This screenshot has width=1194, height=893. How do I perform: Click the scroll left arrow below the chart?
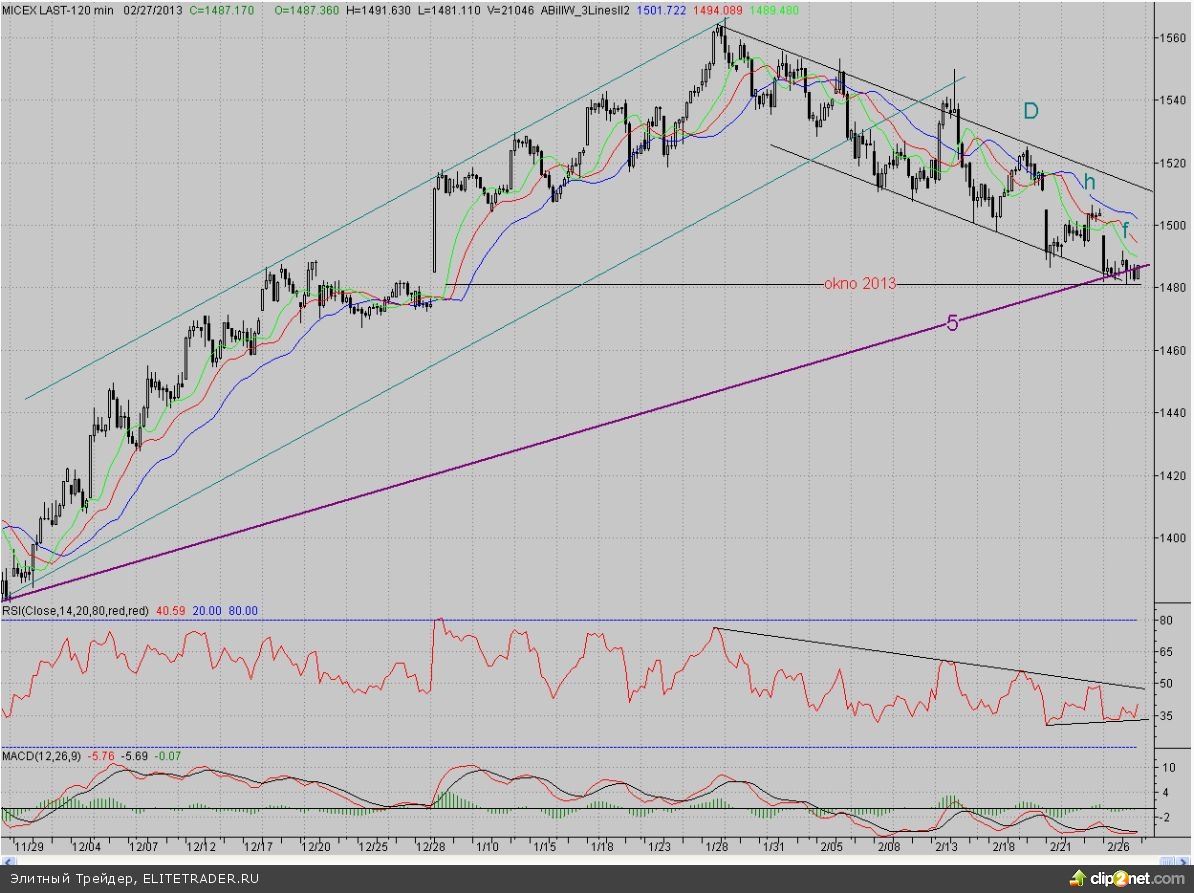tap(9, 860)
